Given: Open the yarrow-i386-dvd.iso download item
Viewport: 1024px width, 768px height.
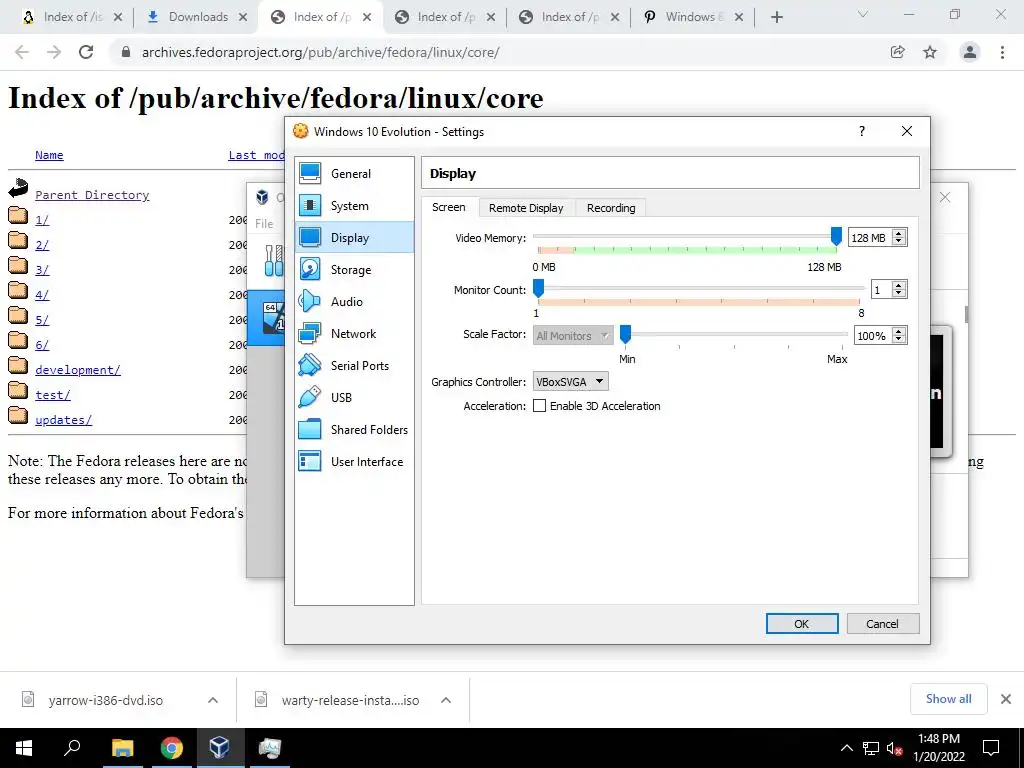Looking at the screenshot, I should click(x=104, y=700).
